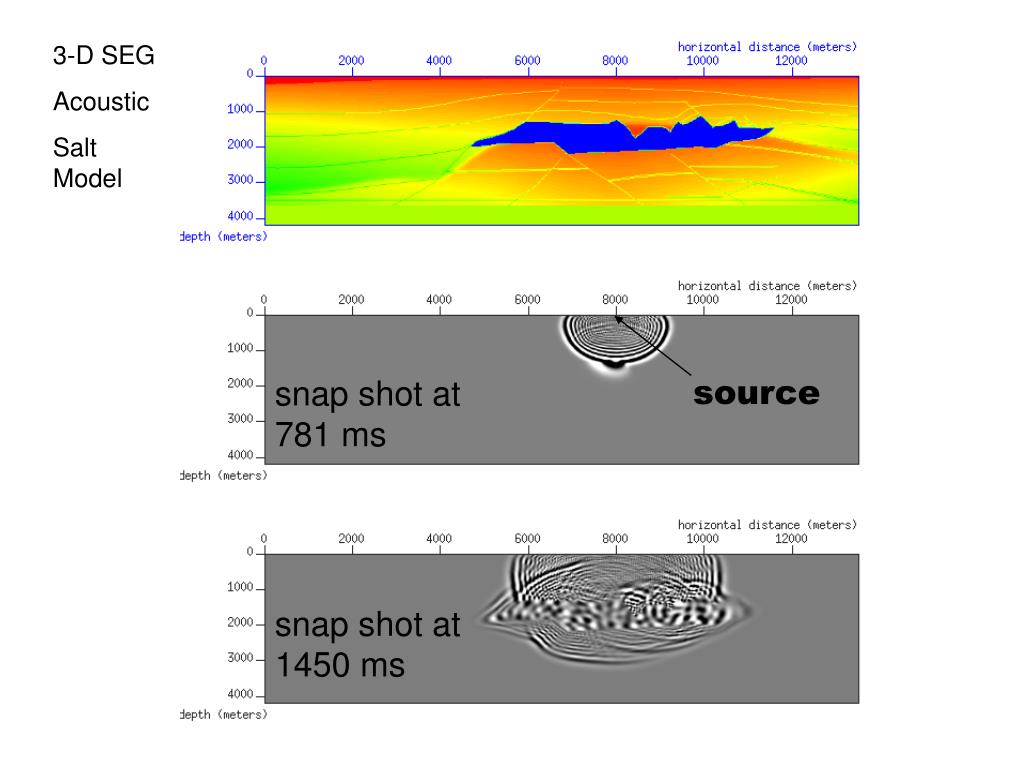Click depth tick "1000" beside the 1450 ms plot
1024x768 pixels.
pos(240,587)
